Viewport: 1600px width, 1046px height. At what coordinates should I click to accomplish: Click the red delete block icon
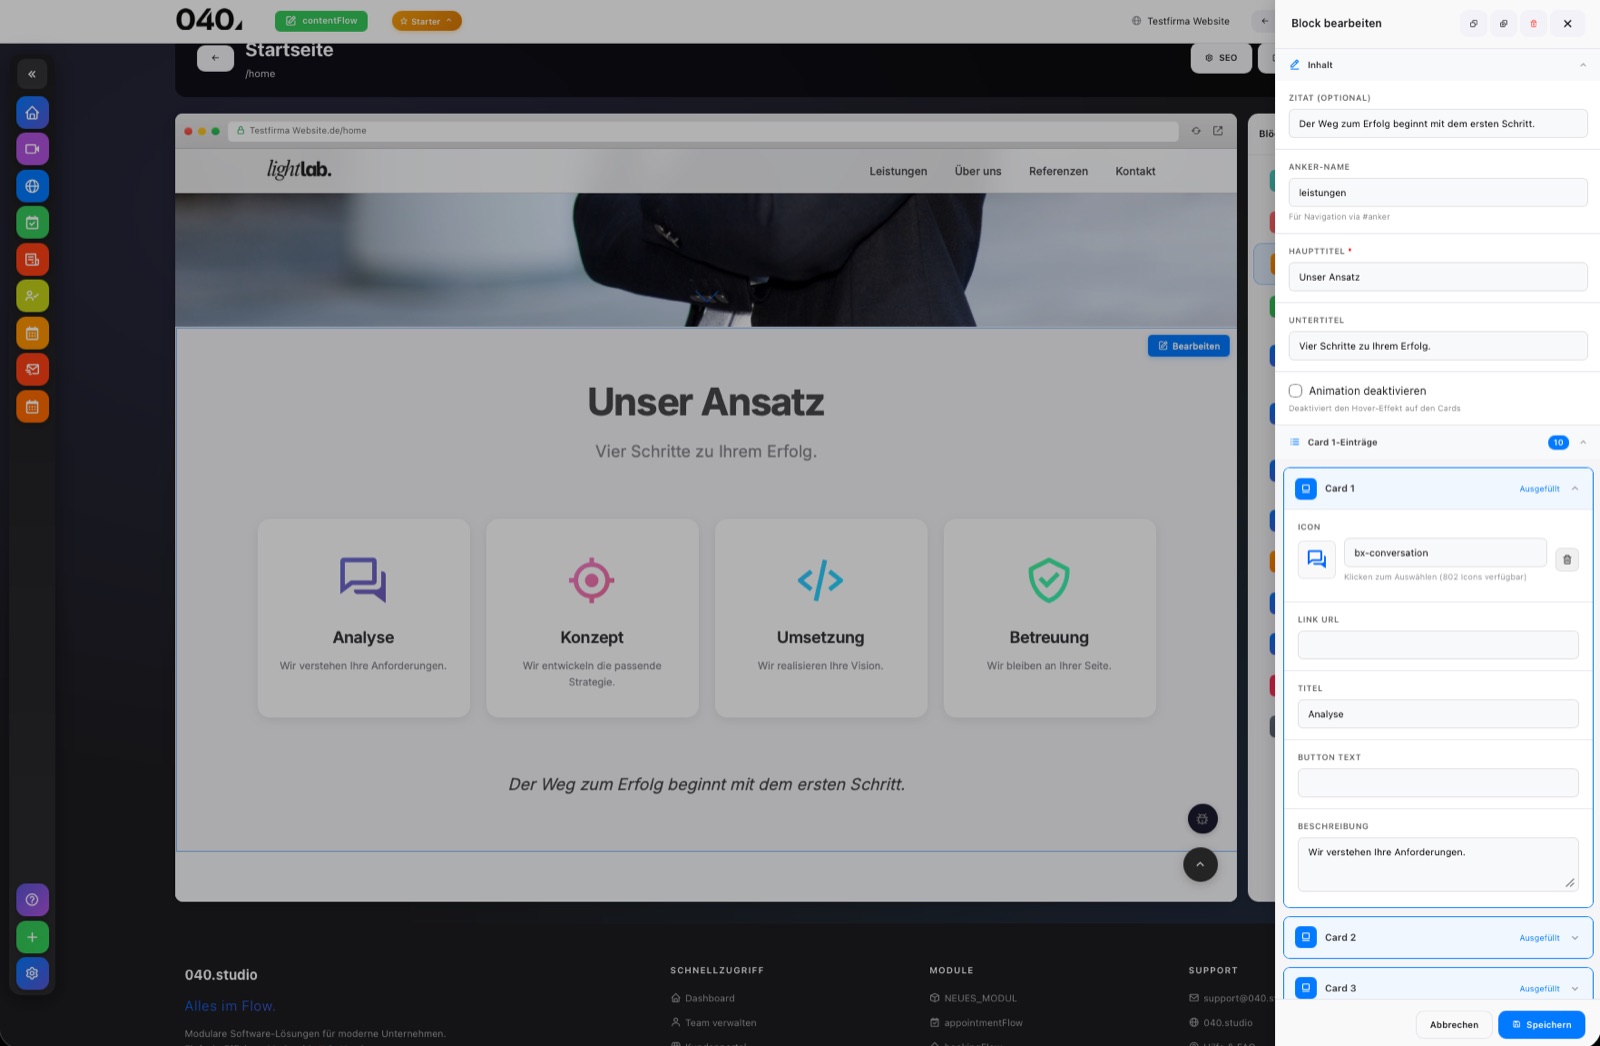coord(1533,23)
